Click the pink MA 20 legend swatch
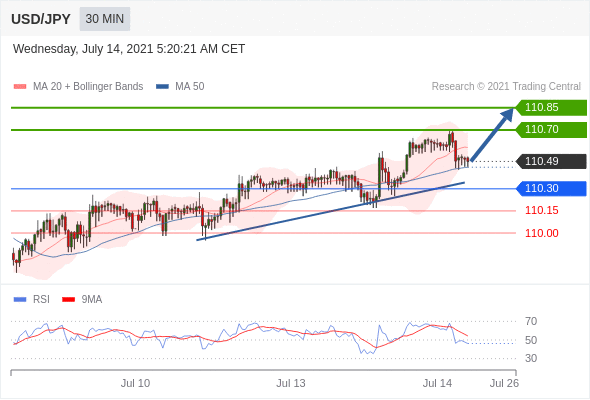The width and height of the screenshot is (590, 400). pyautogui.click(x=20, y=87)
